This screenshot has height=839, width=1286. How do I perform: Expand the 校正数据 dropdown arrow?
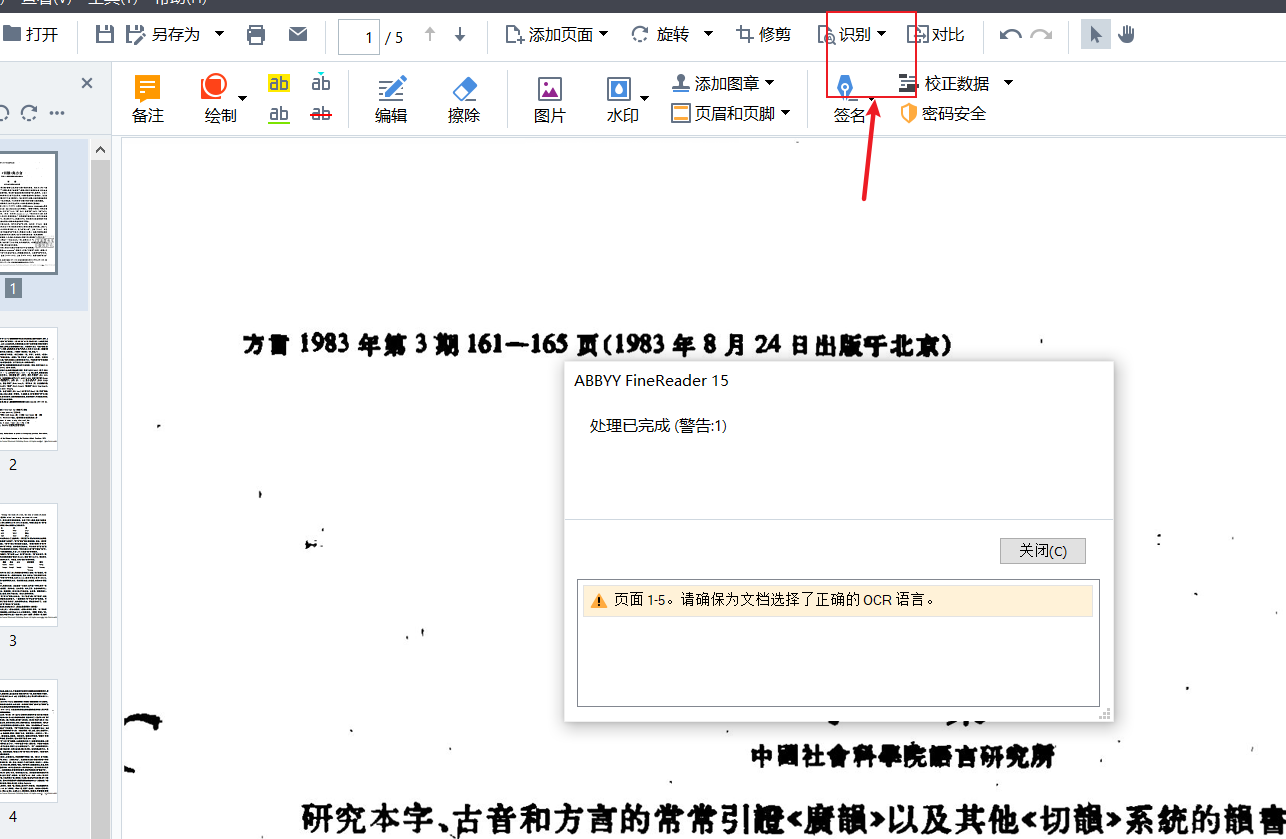tap(1008, 83)
